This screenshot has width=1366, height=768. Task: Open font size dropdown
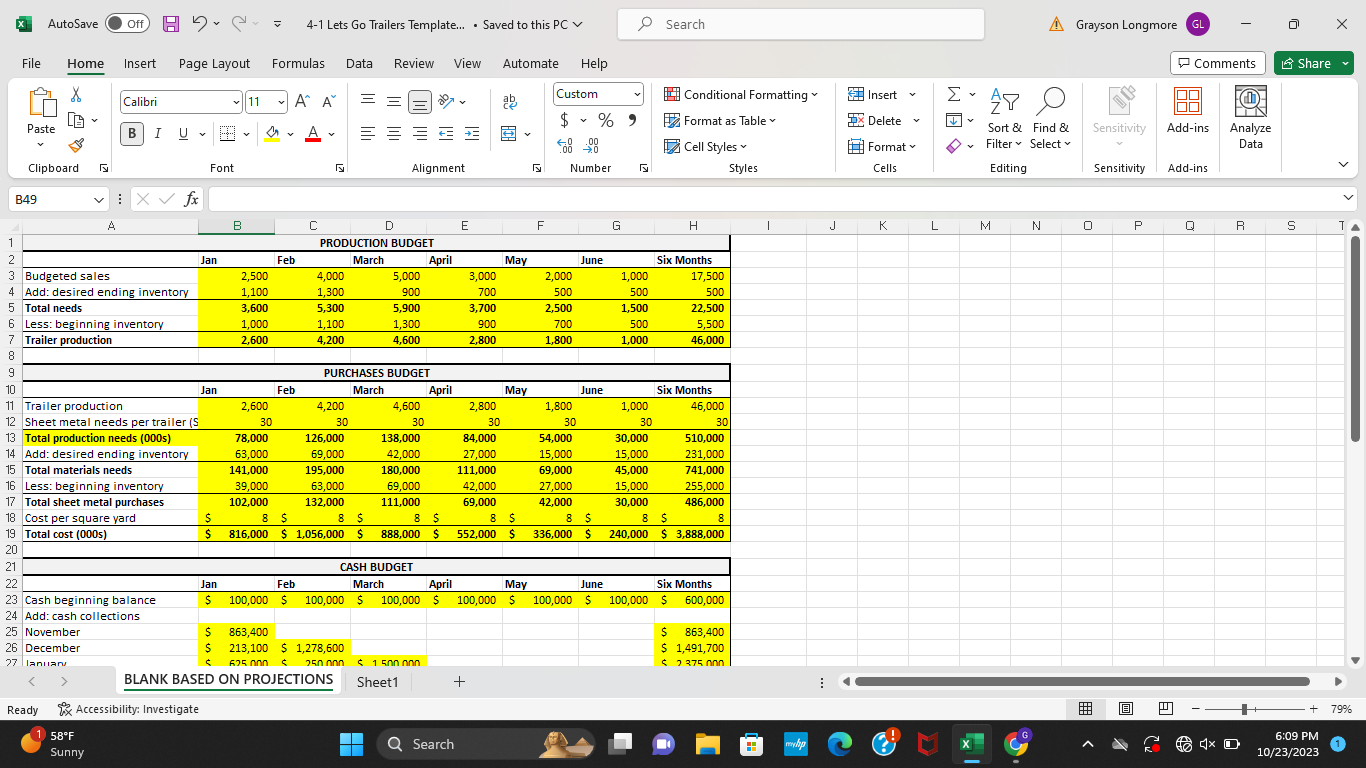pos(281,102)
